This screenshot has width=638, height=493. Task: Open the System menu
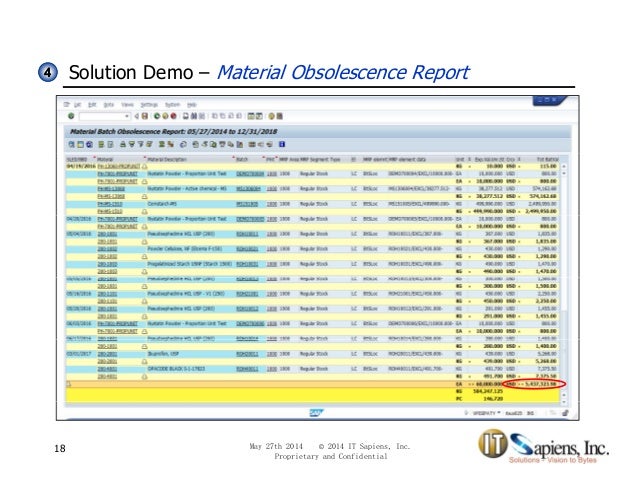(x=173, y=105)
